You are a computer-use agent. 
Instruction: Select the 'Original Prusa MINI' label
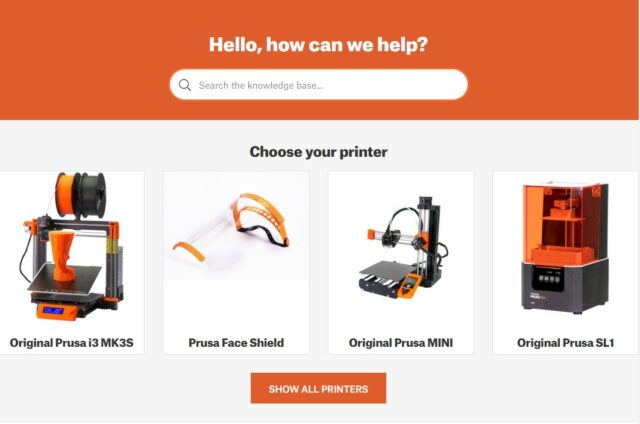point(401,343)
